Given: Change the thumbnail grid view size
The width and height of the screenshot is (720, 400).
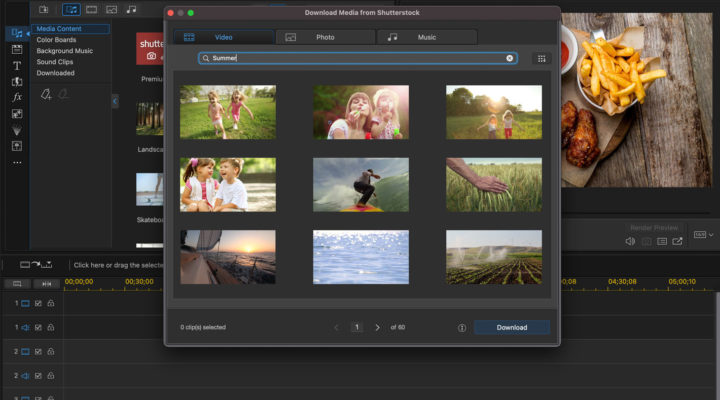Looking at the screenshot, I should [541, 58].
